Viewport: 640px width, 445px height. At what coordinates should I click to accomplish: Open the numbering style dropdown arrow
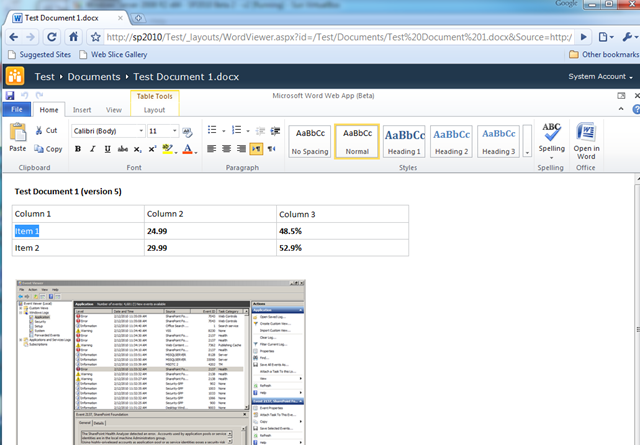(248, 131)
